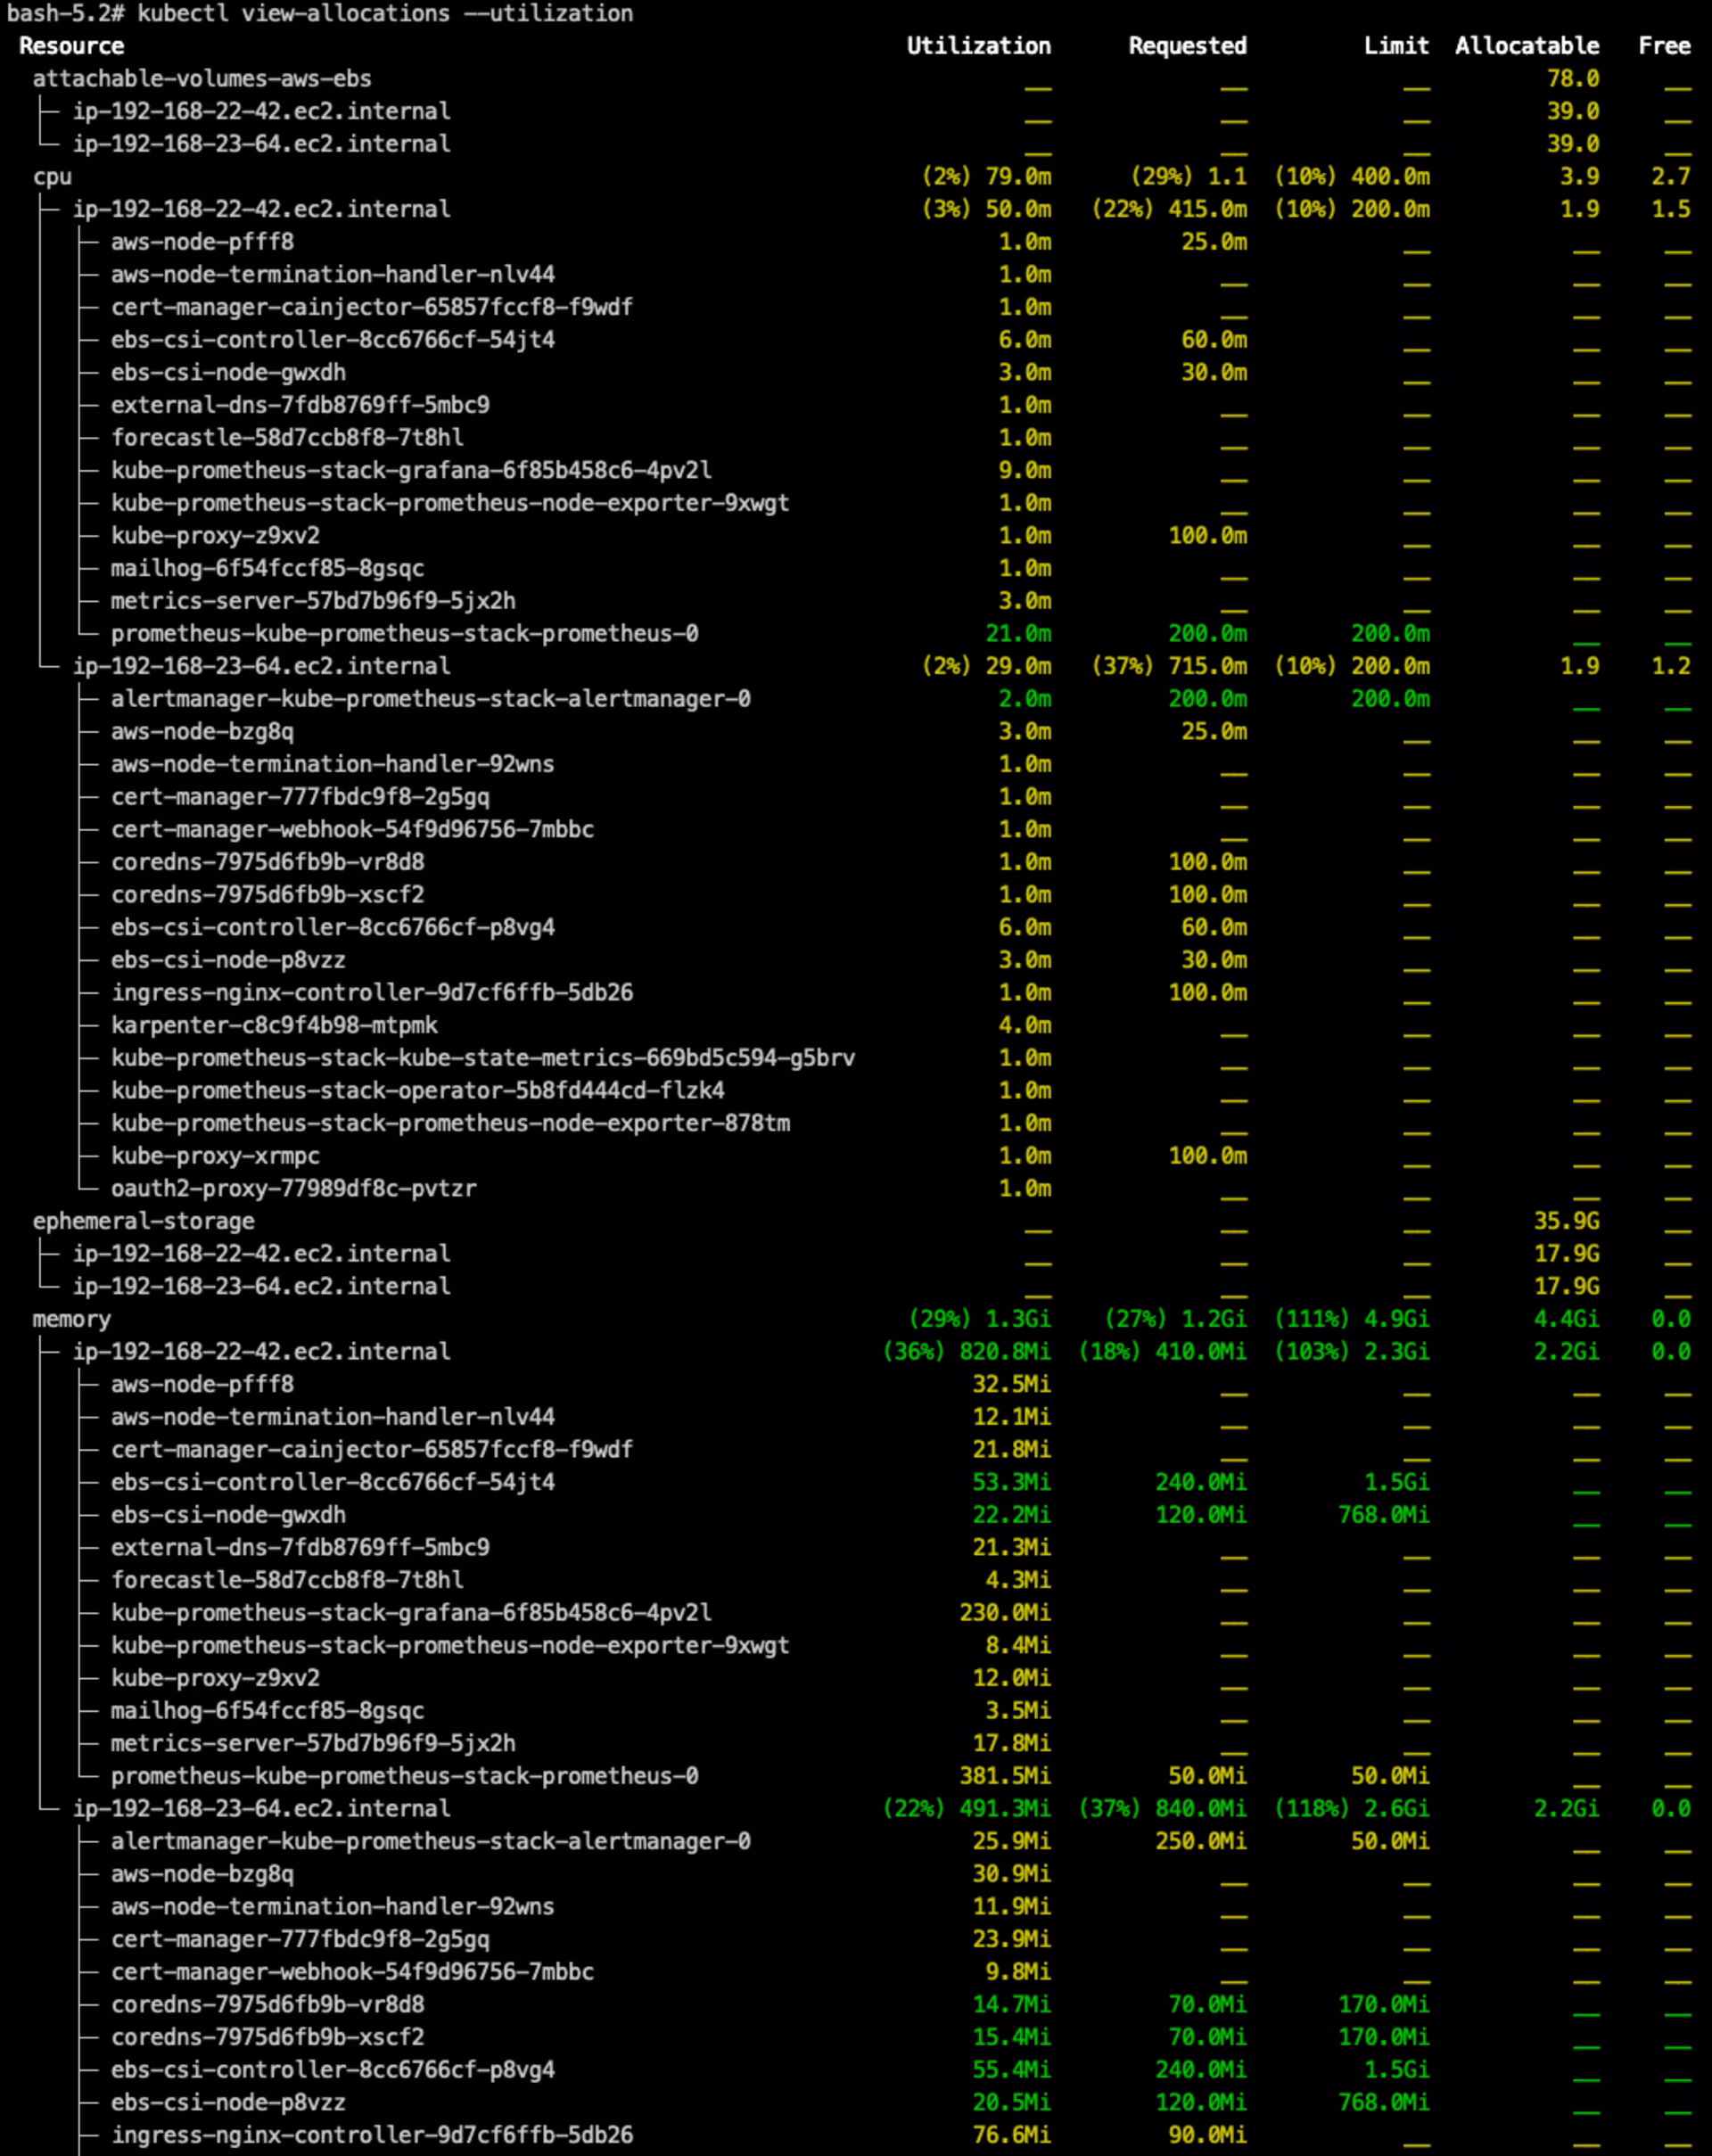Click oauth2-proxy-77989df8c-pvtzr pod entry
1712x2156 pixels.
click(x=293, y=1188)
